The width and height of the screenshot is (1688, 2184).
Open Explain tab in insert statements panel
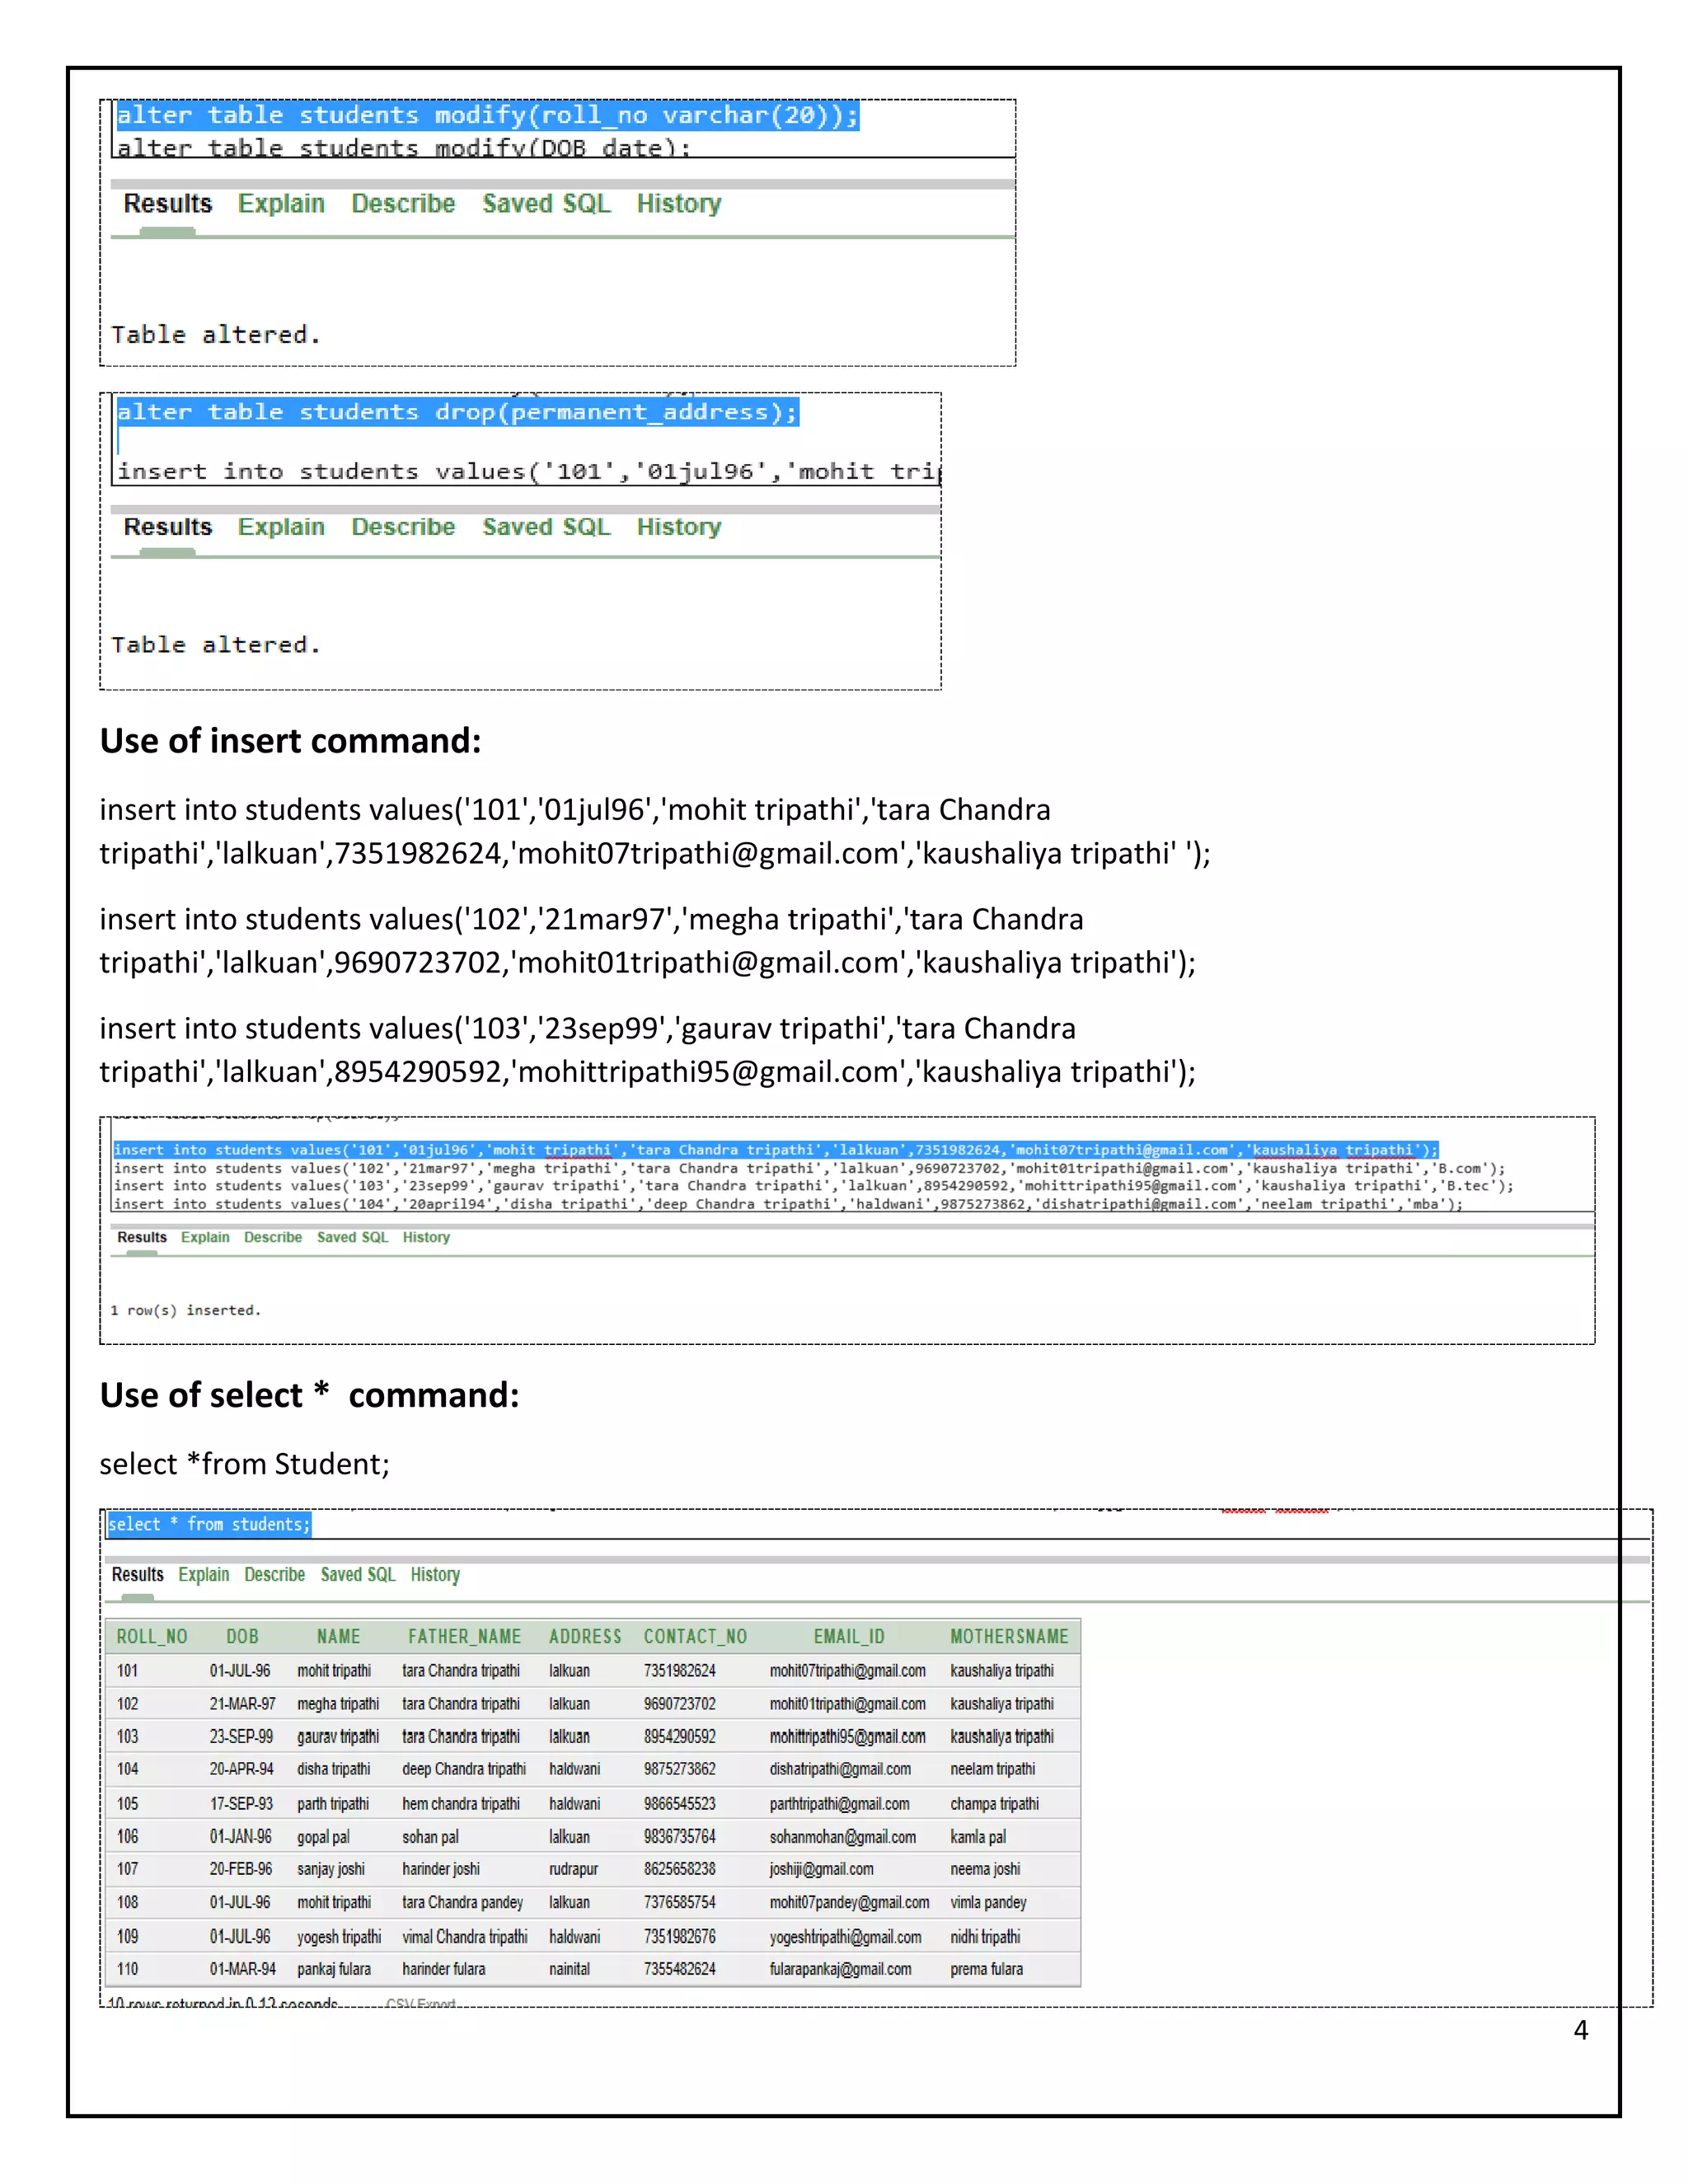[205, 1237]
